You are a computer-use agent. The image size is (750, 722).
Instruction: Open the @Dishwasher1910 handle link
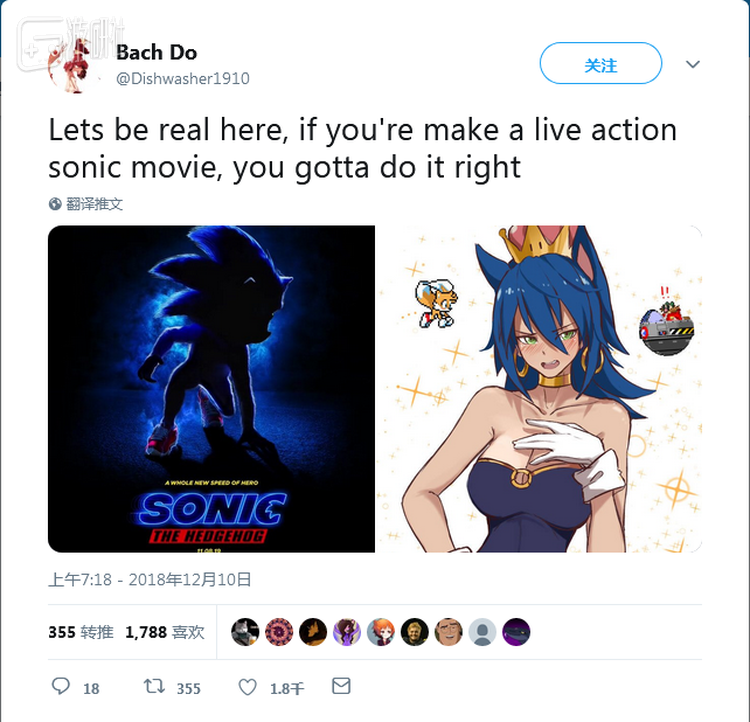[183, 78]
